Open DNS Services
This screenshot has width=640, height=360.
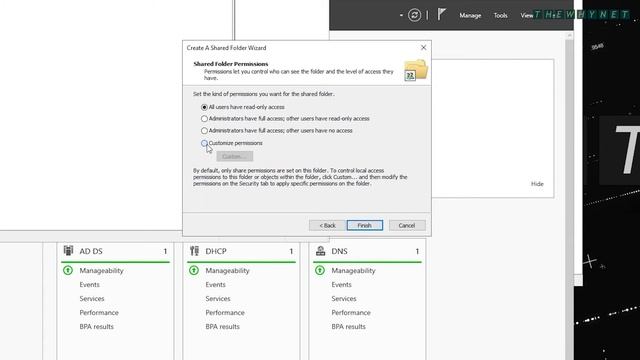coord(344,299)
